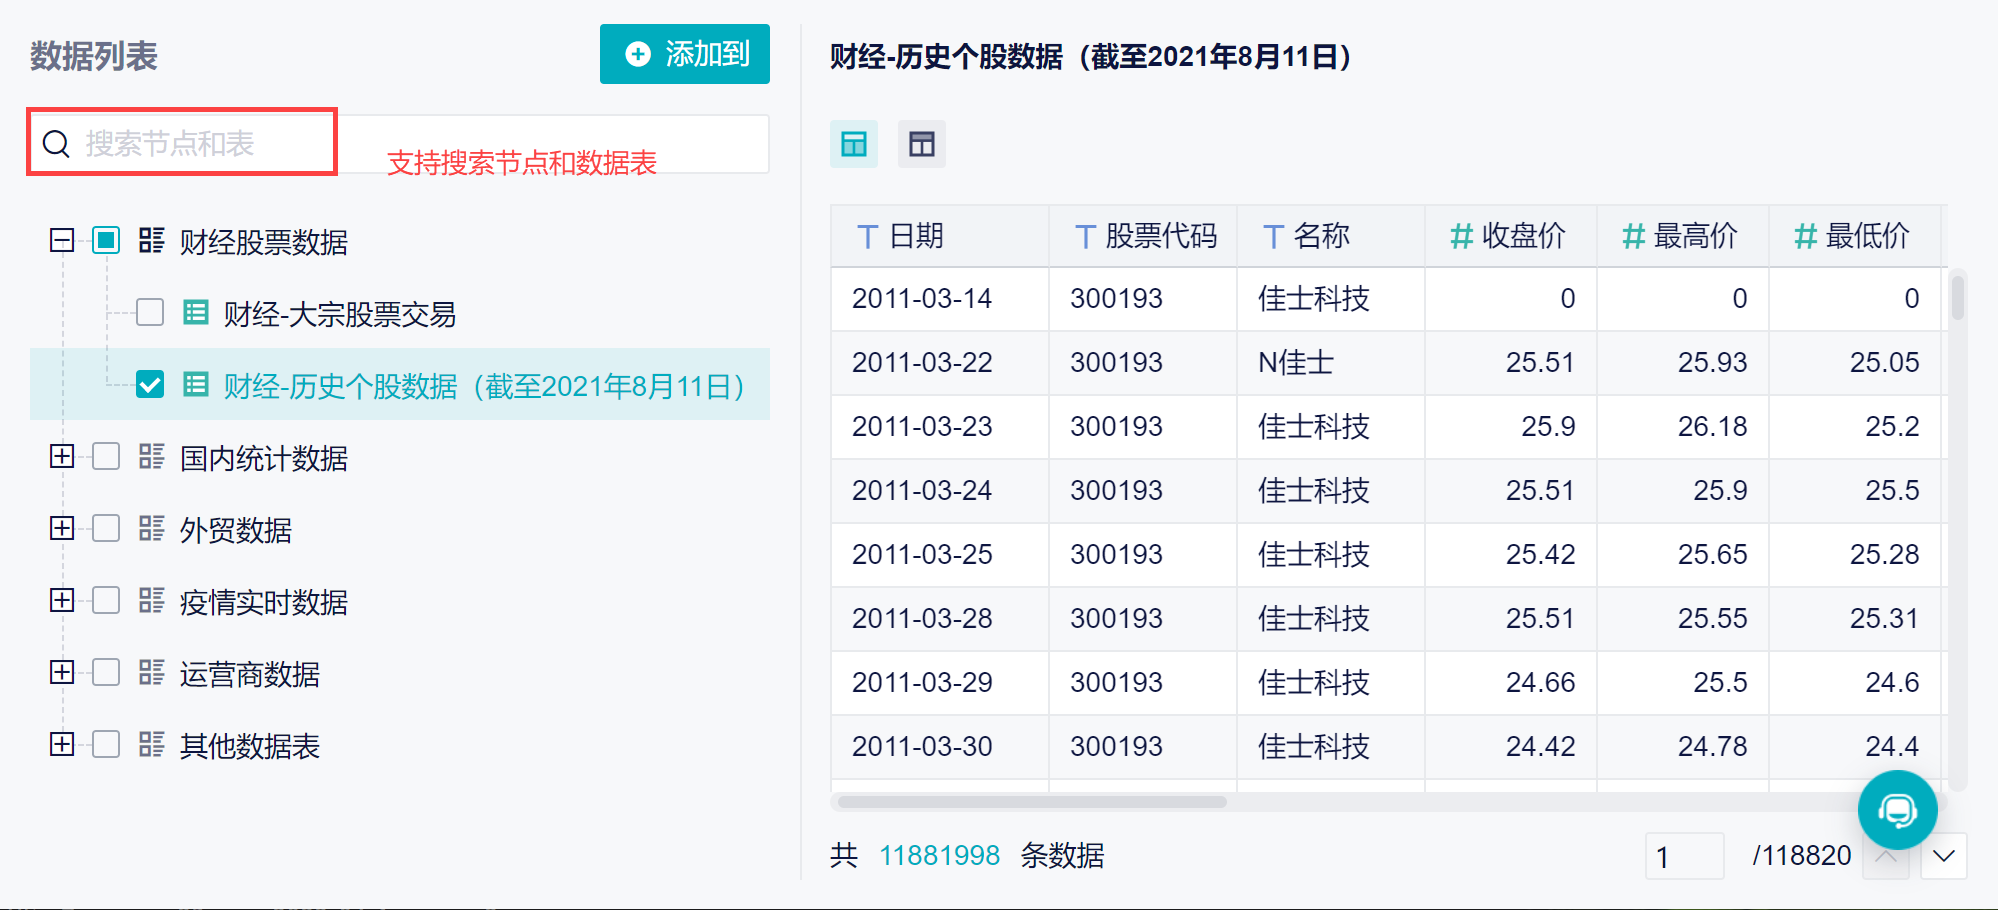Open the customer support chat bubble
The image size is (1998, 910).
point(1897,810)
